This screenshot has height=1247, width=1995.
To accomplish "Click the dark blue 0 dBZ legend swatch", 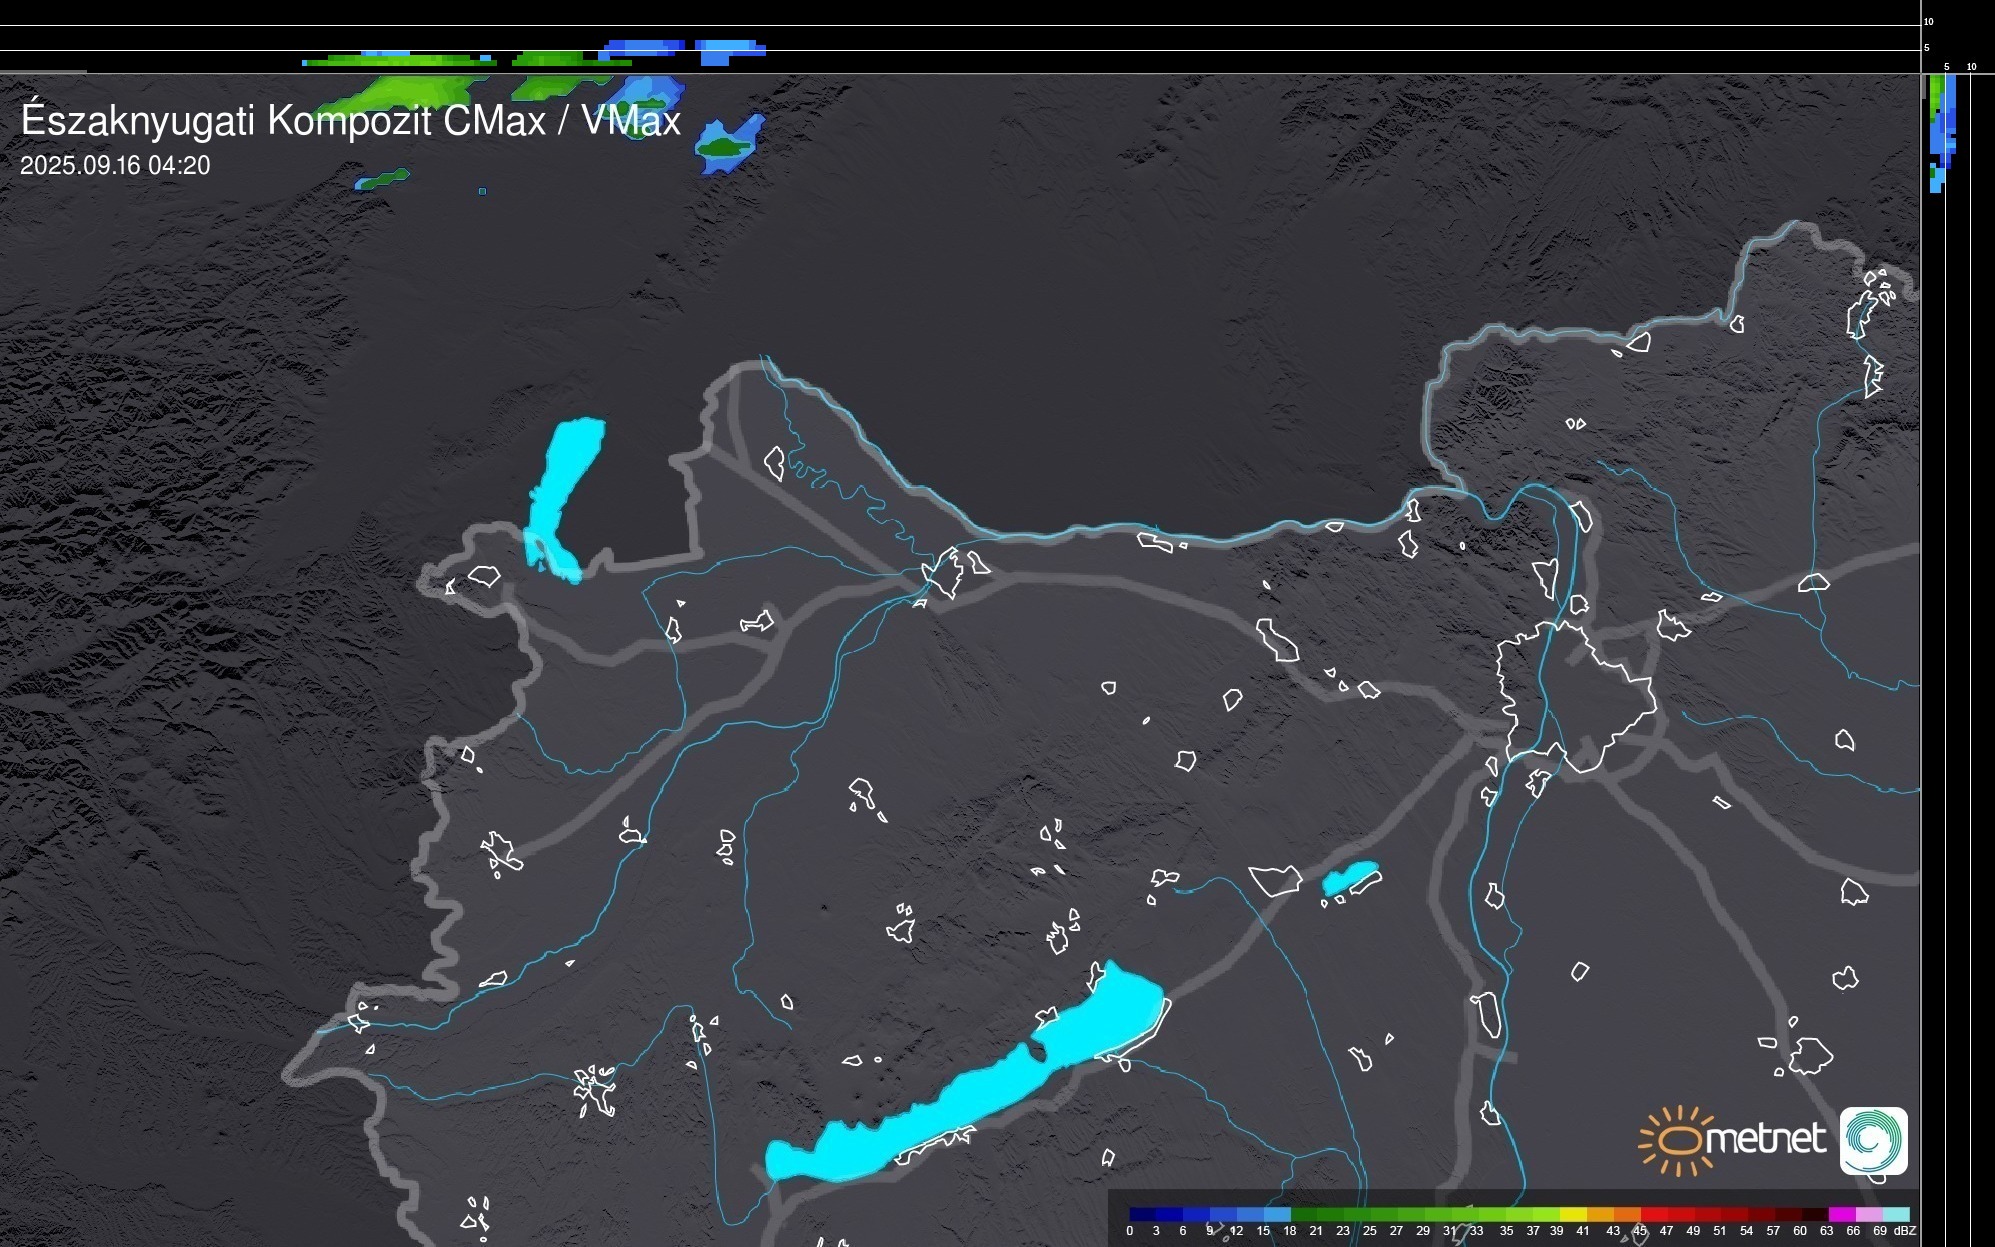I will [x=1142, y=1215].
